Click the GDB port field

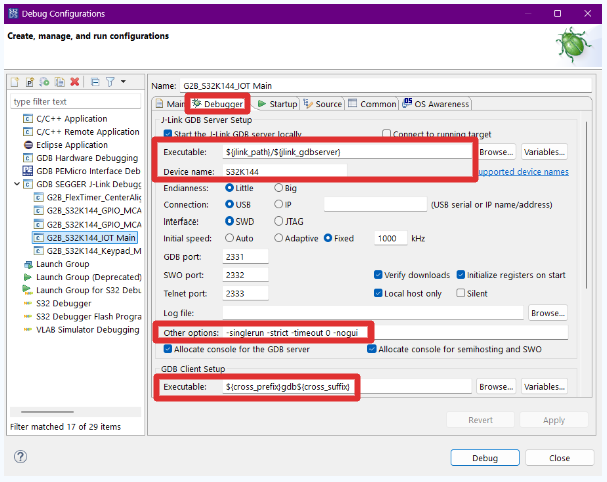click(x=245, y=257)
